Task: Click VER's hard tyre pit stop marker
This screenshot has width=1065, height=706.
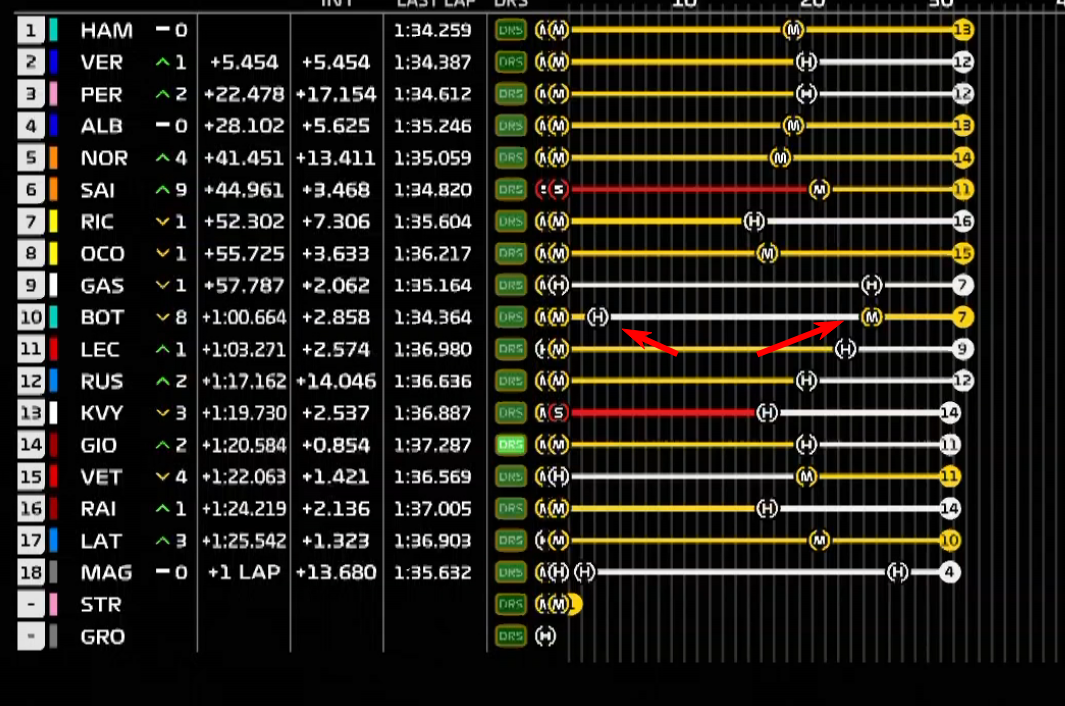Action: coord(806,62)
